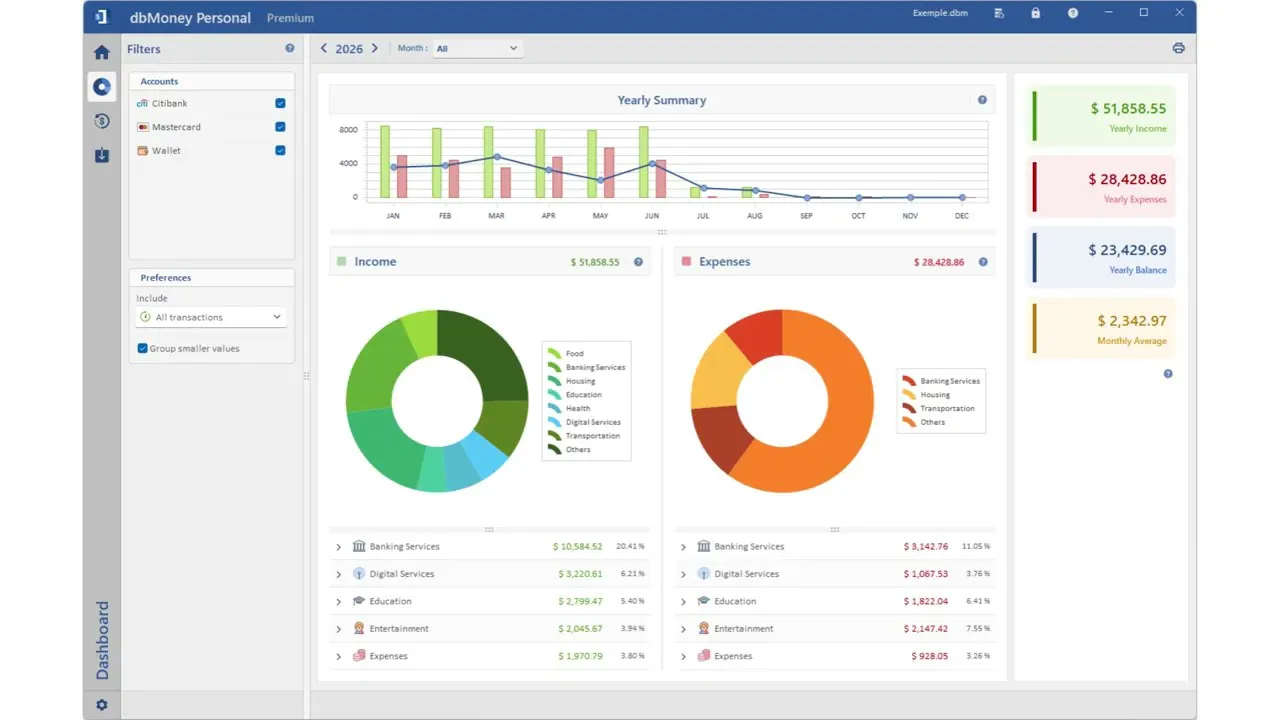Click the Monthly Average card
Screen dimensions: 1280x720
pos(1102,329)
